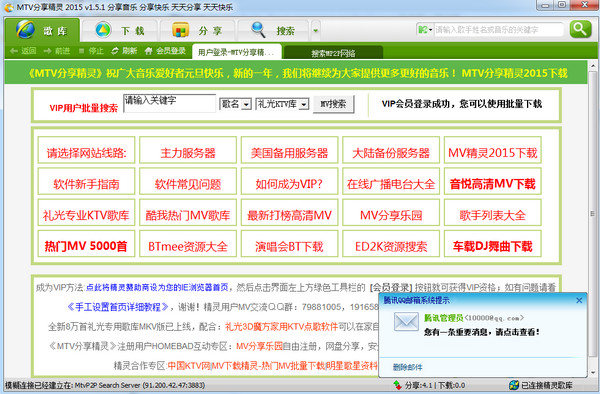600x394 pixels.
Task: Click the scrollbar up arrow
Action: point(593,66)
